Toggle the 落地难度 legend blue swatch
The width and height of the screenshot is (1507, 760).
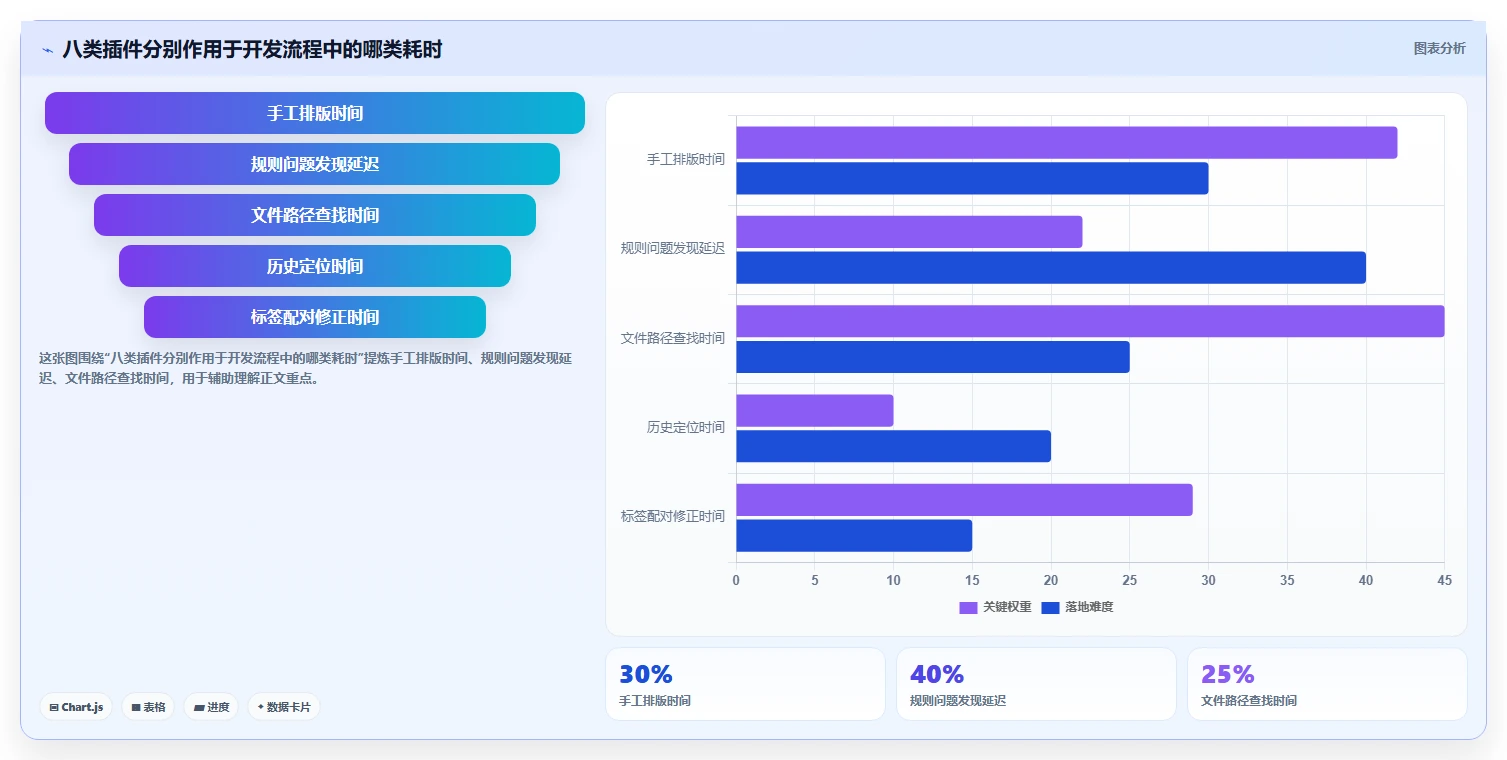[x=1050, y=608]
